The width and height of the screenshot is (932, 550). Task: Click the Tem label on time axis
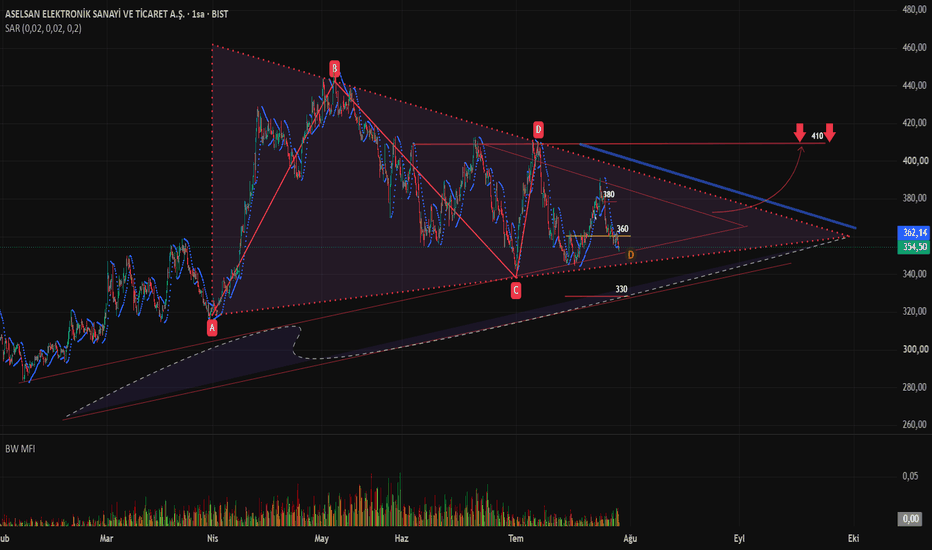(516, 538)
